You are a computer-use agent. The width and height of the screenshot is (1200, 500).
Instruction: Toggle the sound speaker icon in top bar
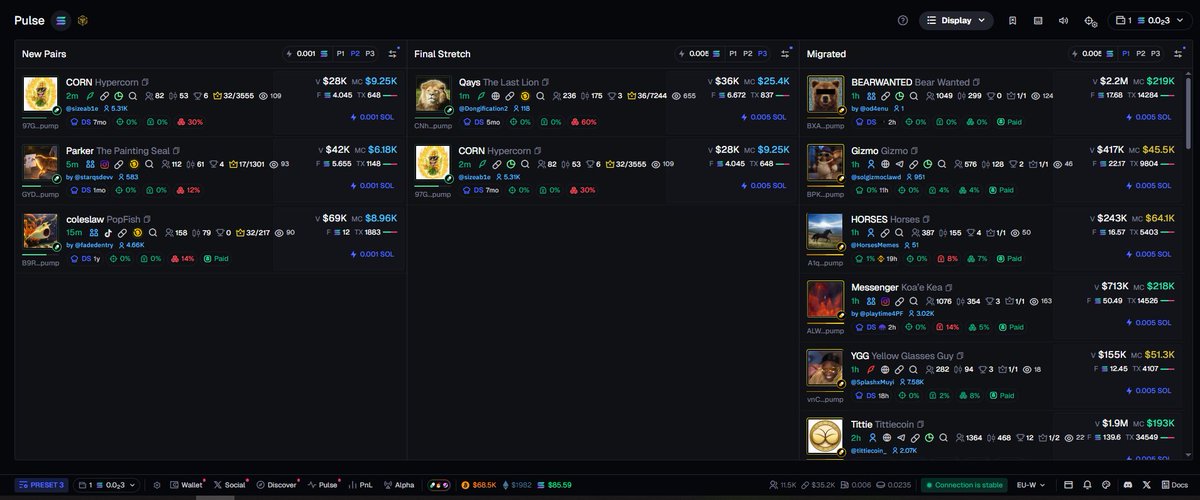(1064, 20)
